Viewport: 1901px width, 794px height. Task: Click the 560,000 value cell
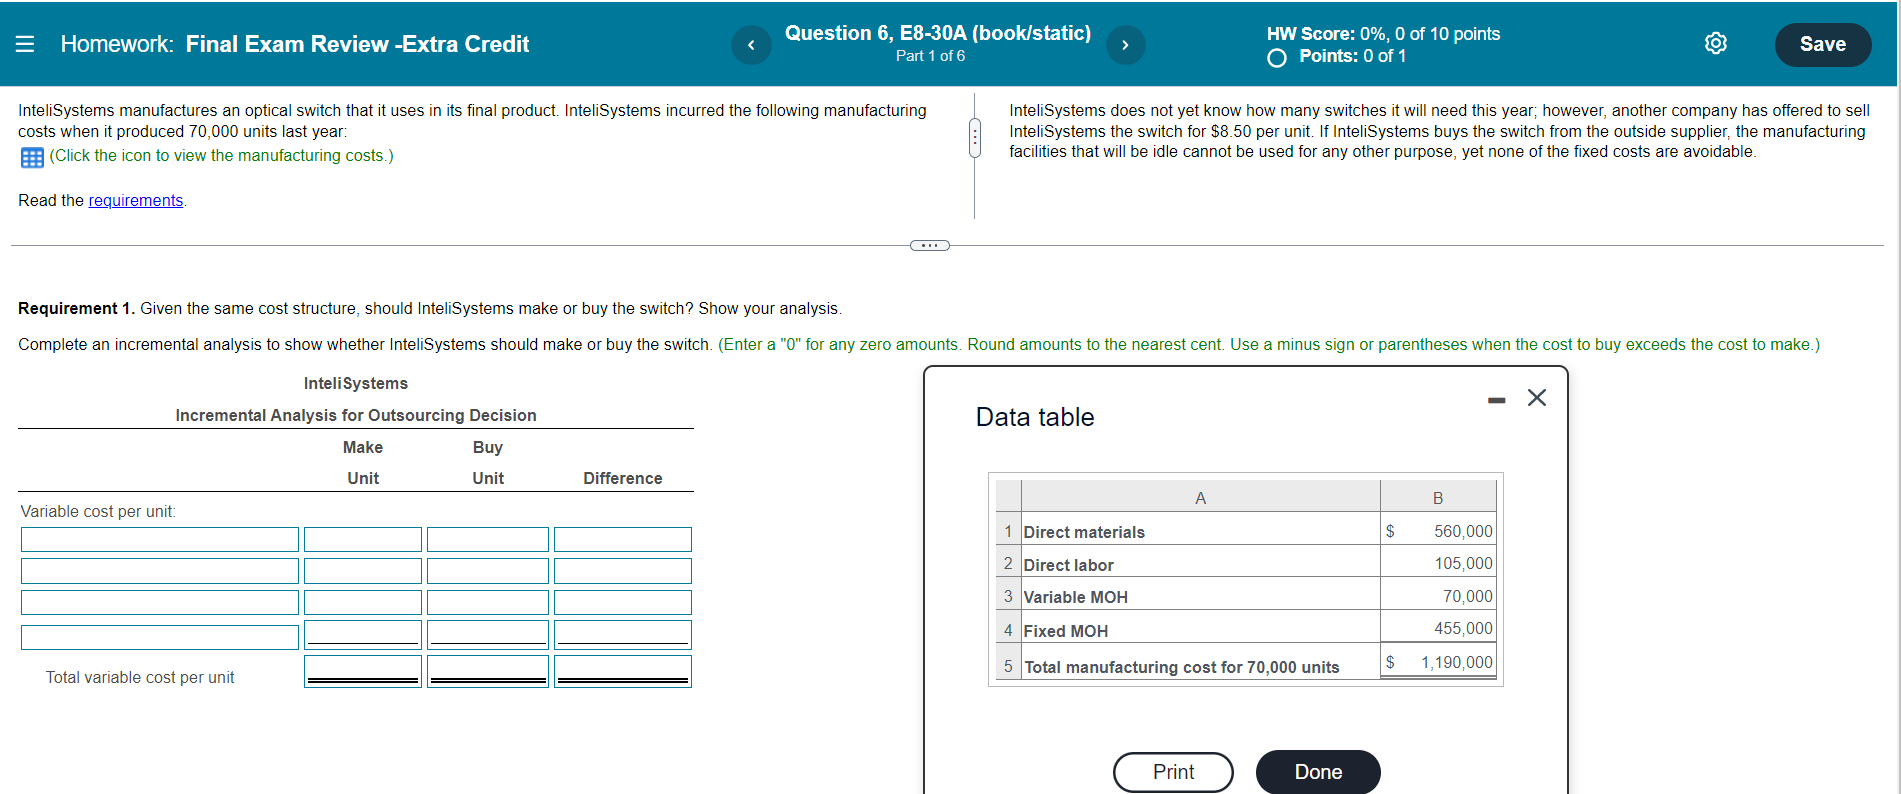[x=1438, y=531]
